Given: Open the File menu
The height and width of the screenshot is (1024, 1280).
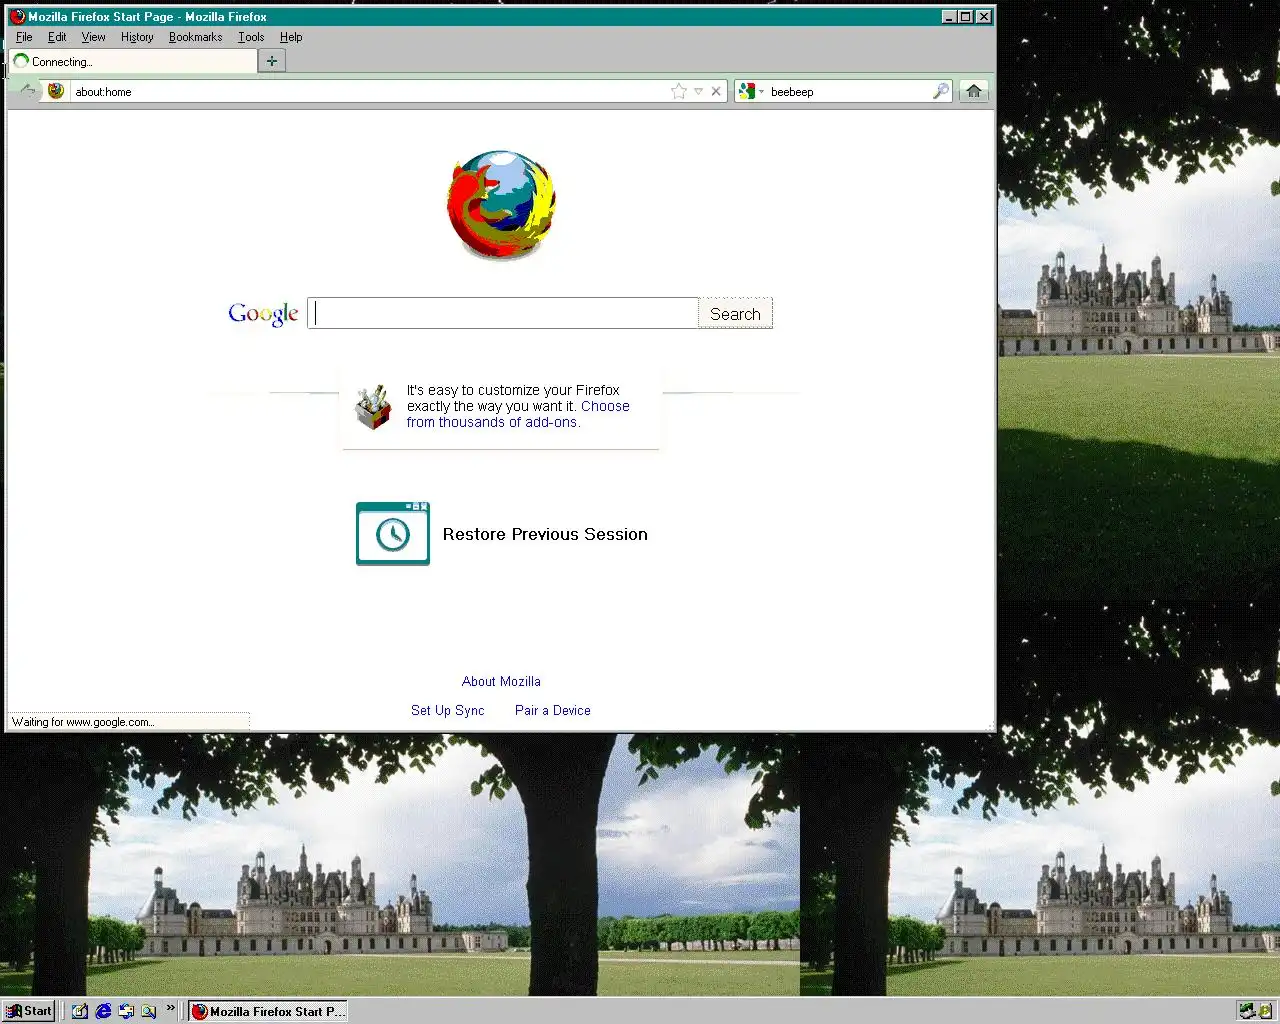Looking at the screenshot, I should (24, 37).
